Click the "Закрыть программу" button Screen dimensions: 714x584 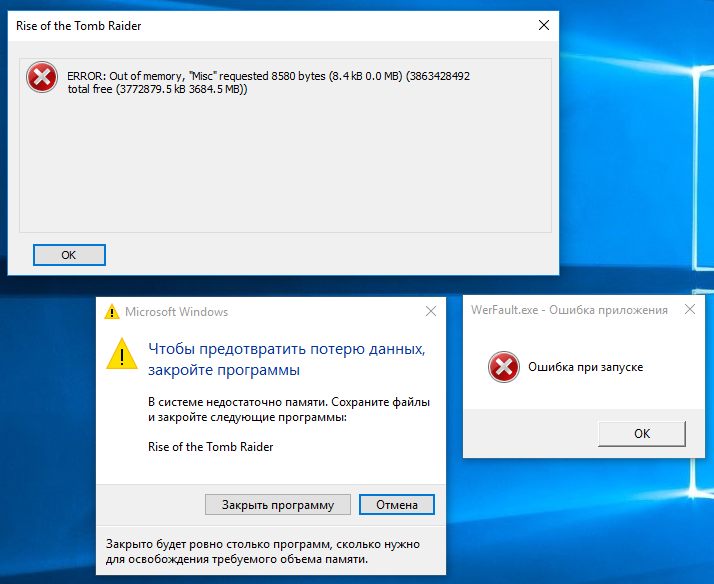[278, 505]
